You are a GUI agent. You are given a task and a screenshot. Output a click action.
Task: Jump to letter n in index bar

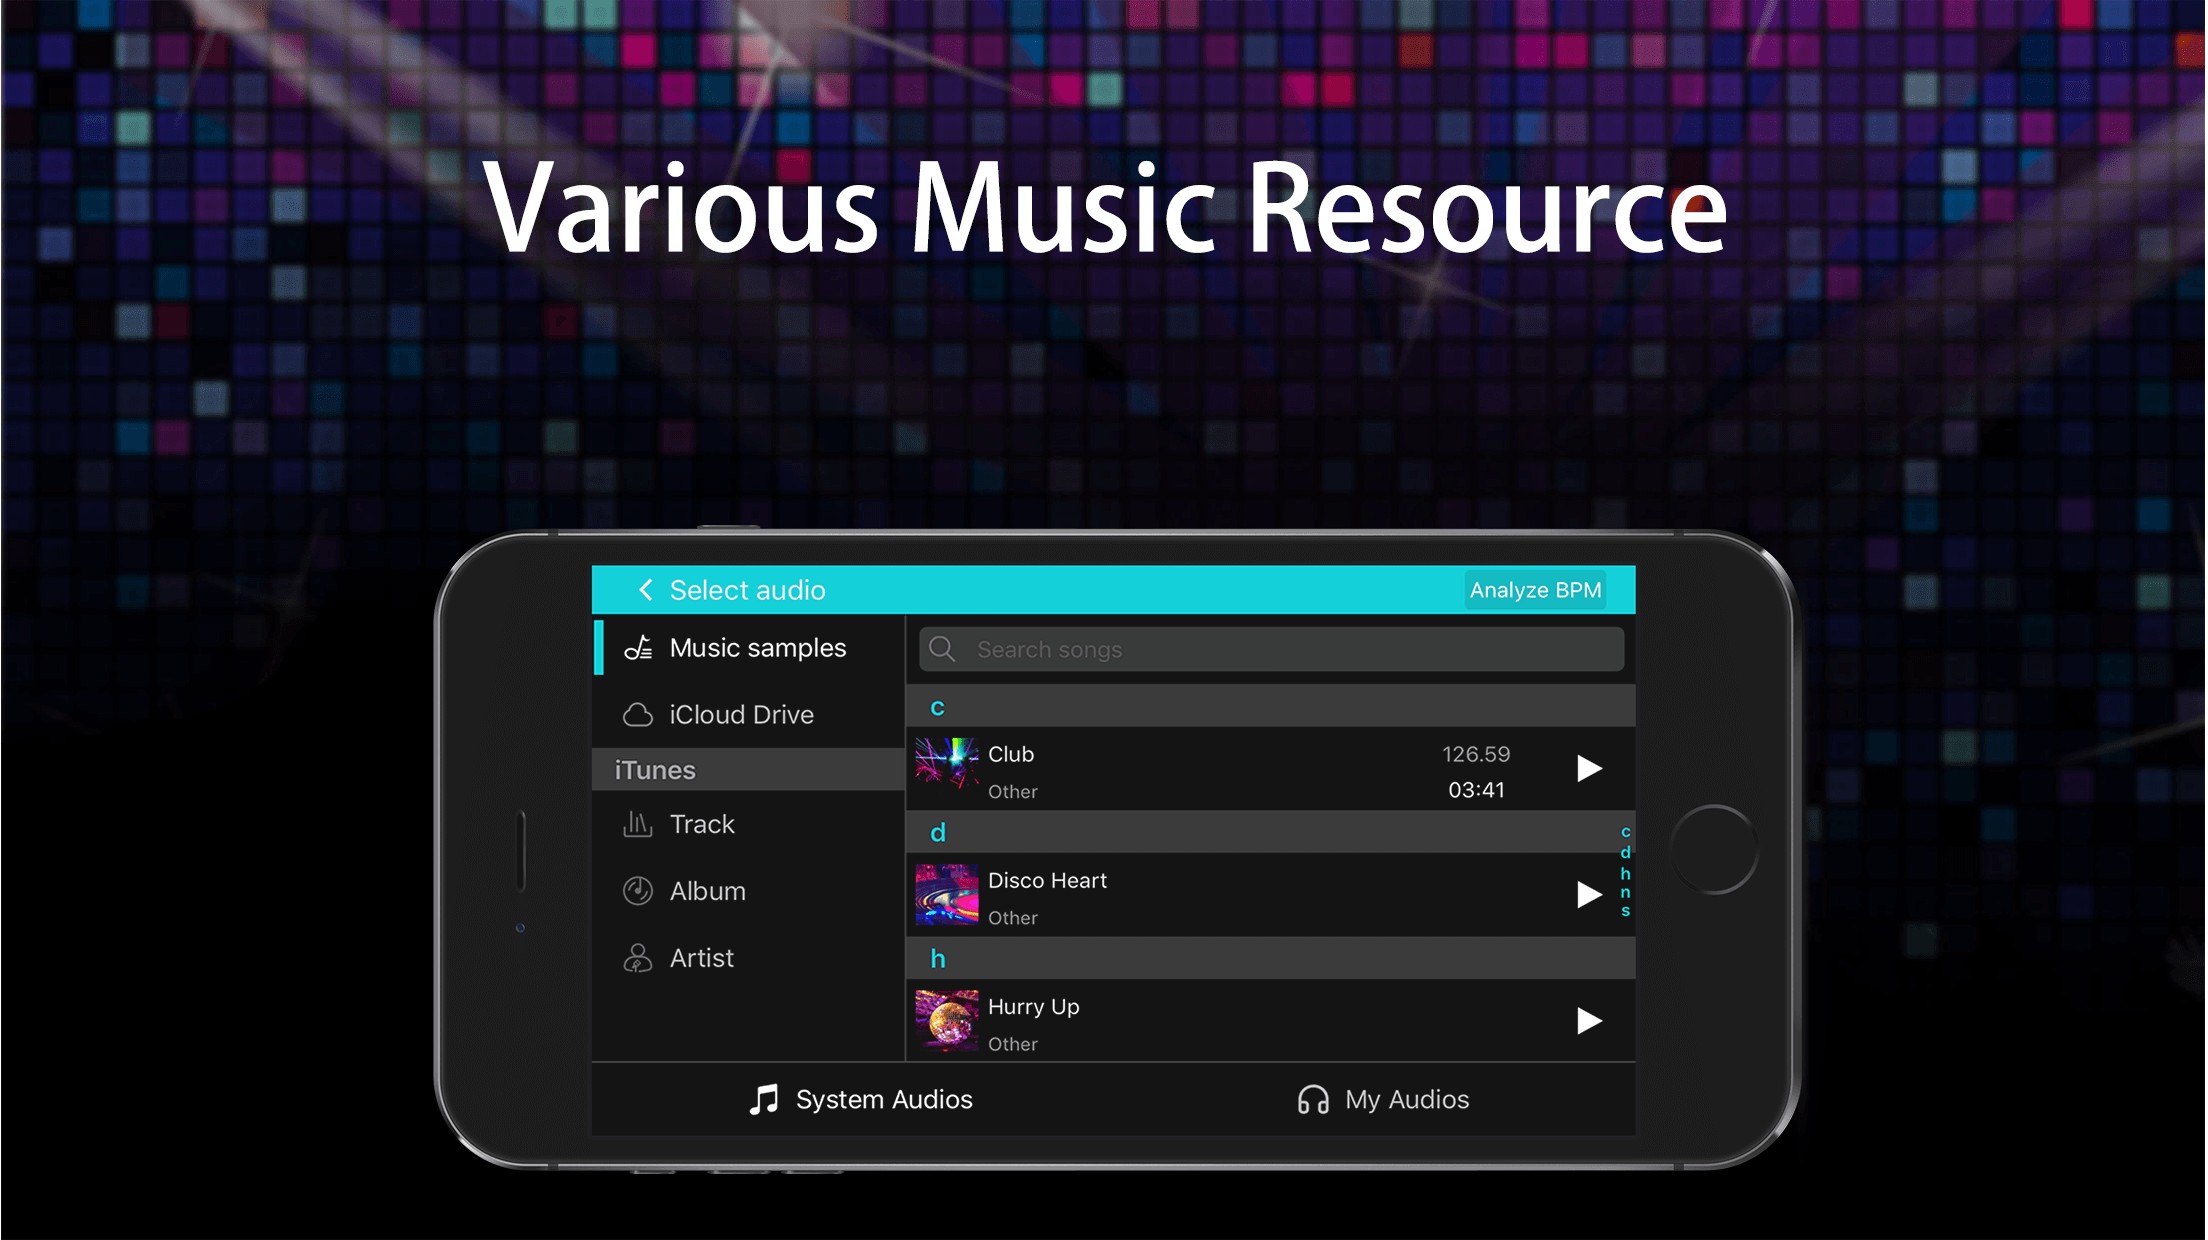pos(1625,892)
